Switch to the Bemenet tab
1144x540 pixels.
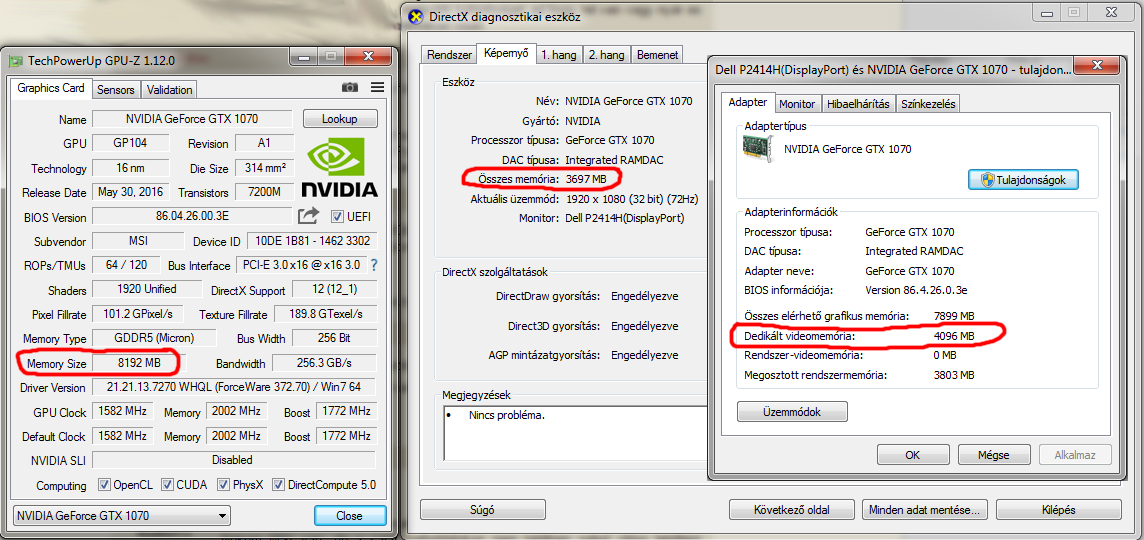(657, 55)
